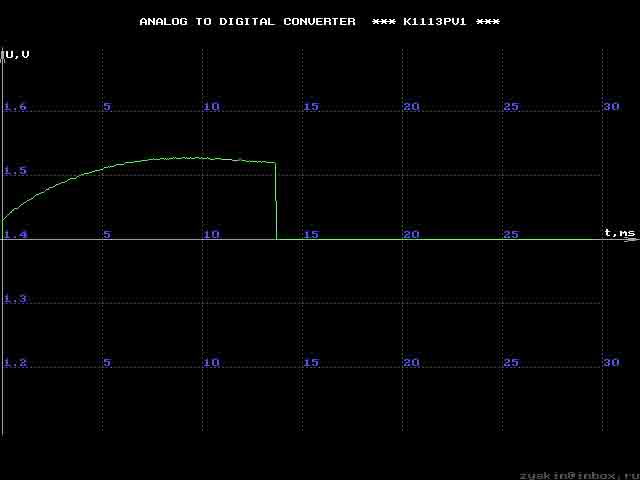Viewport: 640px width, 480px height.
Task: Click the t,ms axis label
Action: [x=620, y=233]
